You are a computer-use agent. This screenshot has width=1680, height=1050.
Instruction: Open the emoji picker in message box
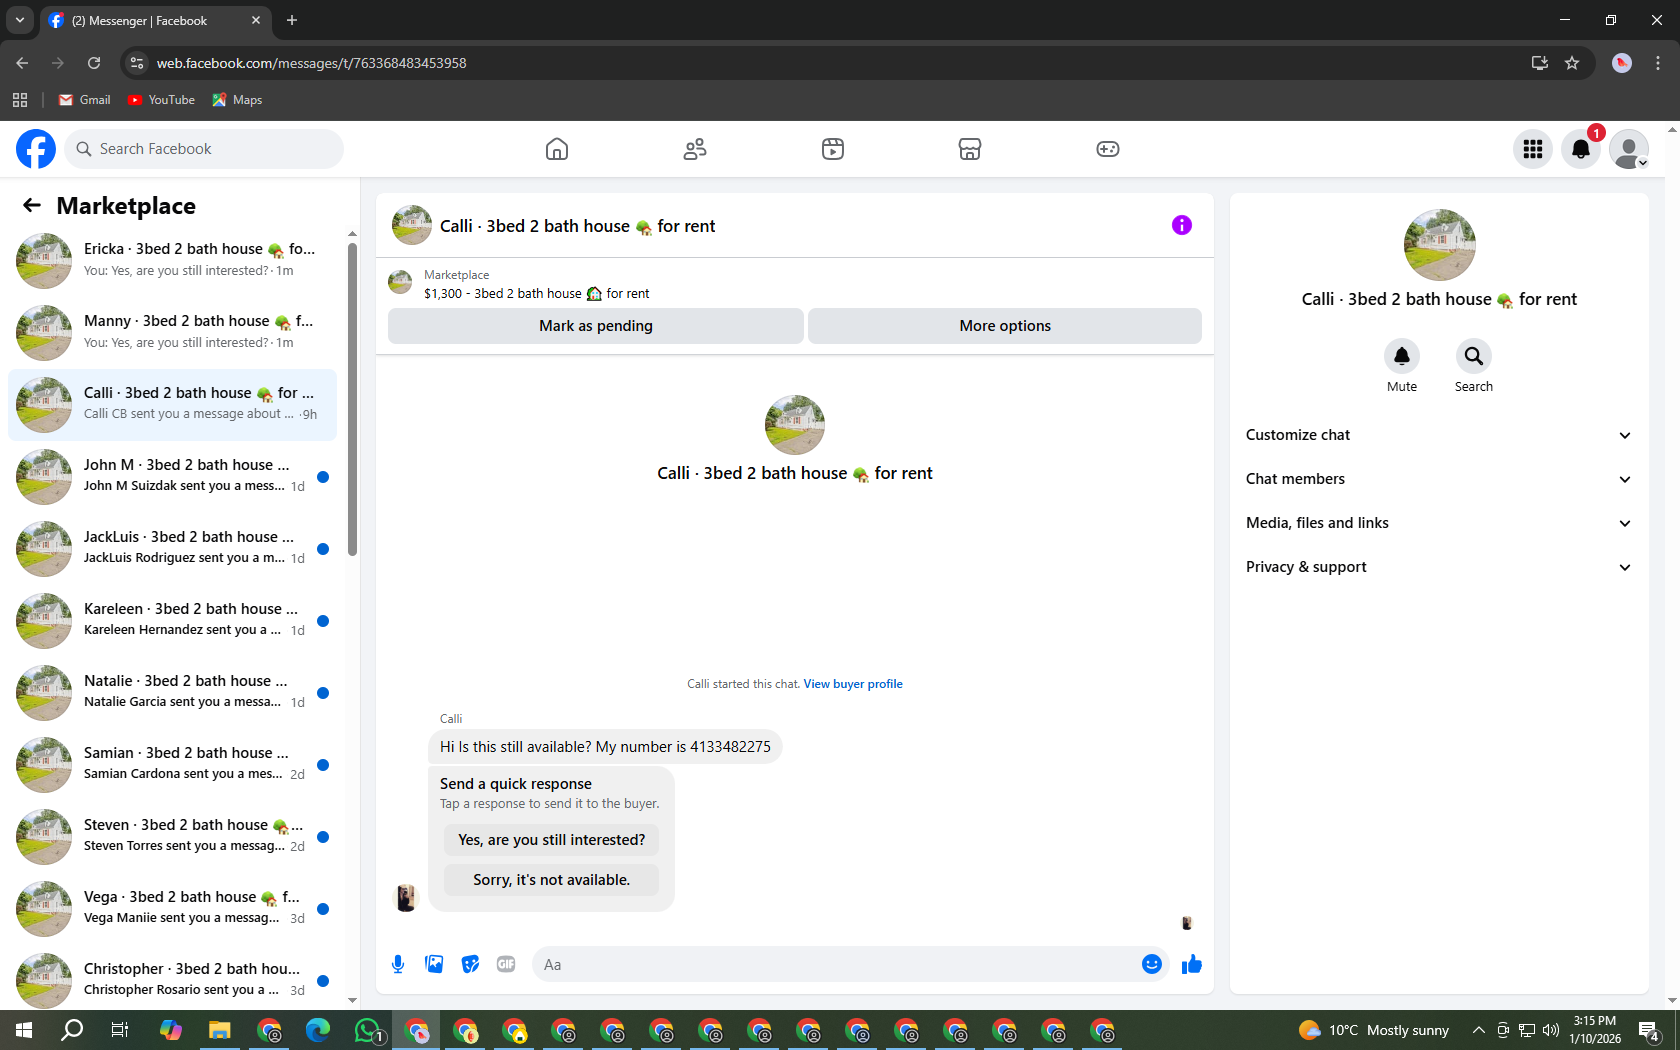pos(1152,964)
